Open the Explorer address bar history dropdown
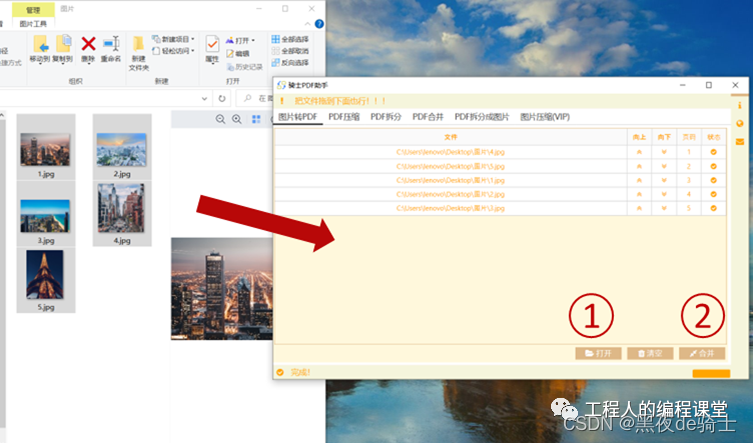 pos(205,98)
